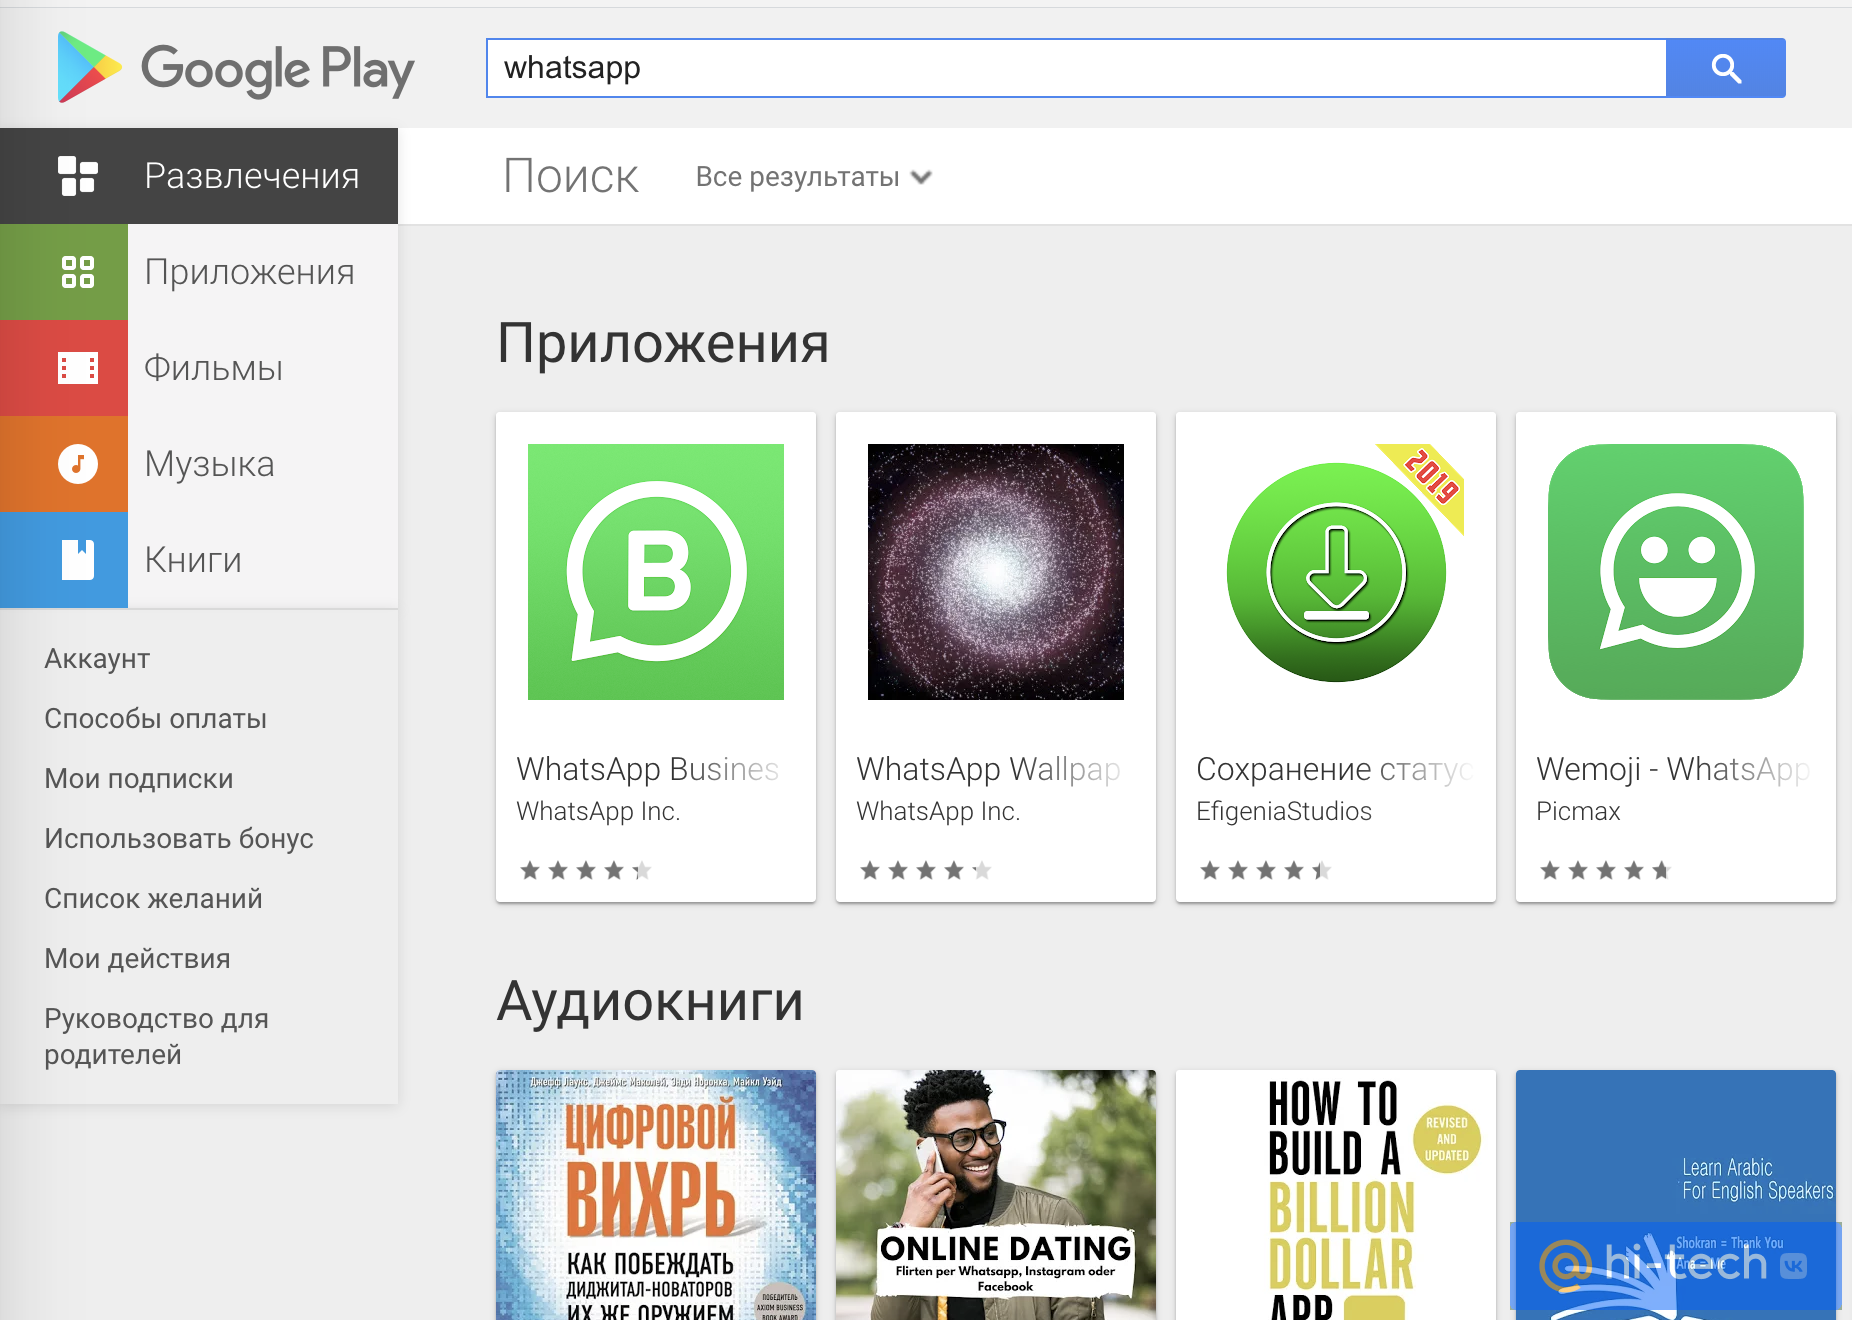Open the Wemoji smiley app icon
Image resolution: width=1852 pixels, height=1320 pixels.
click(x=1676, y=572)
